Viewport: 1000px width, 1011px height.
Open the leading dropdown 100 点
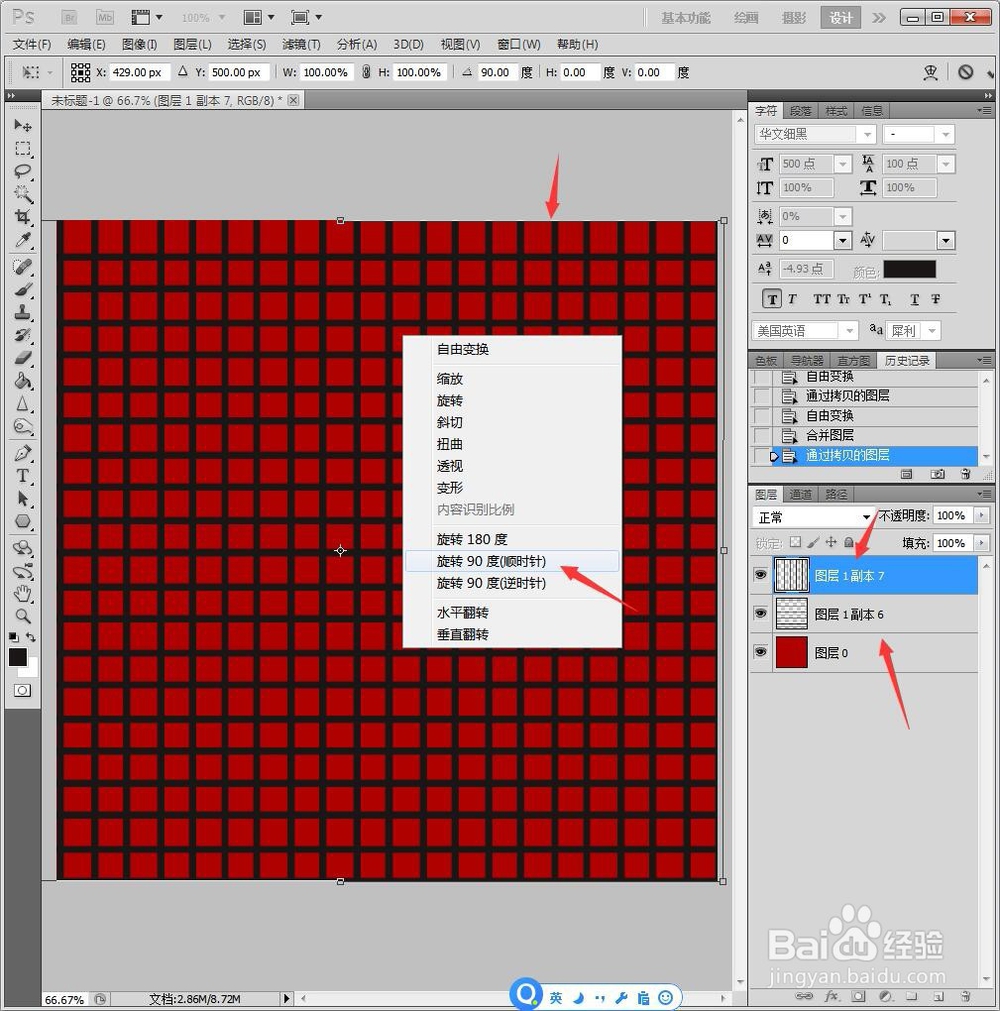[945, 164]
